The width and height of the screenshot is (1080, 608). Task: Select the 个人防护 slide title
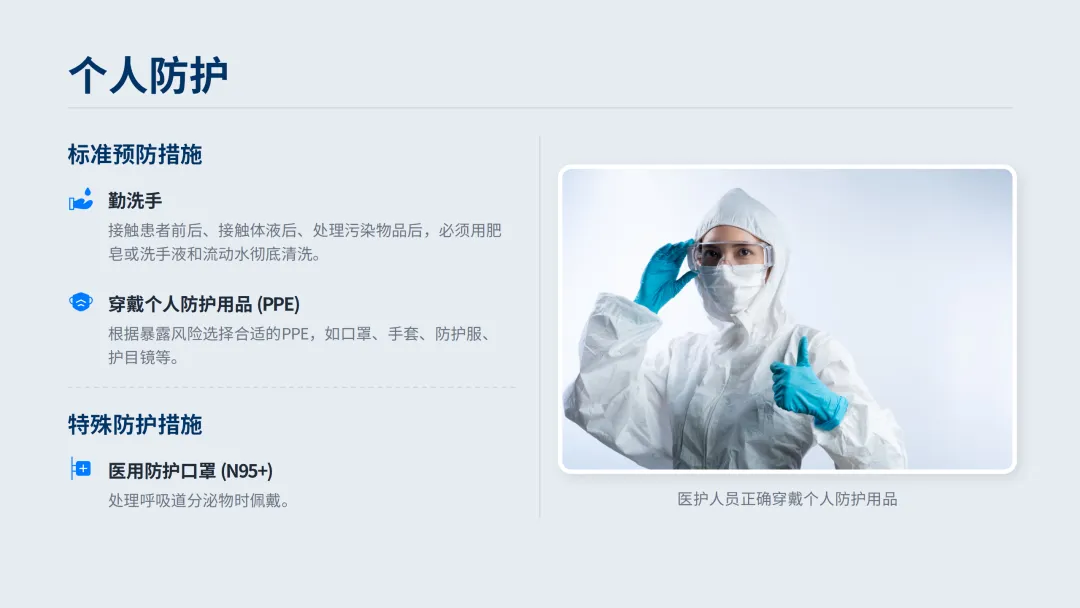pos(148,75)
